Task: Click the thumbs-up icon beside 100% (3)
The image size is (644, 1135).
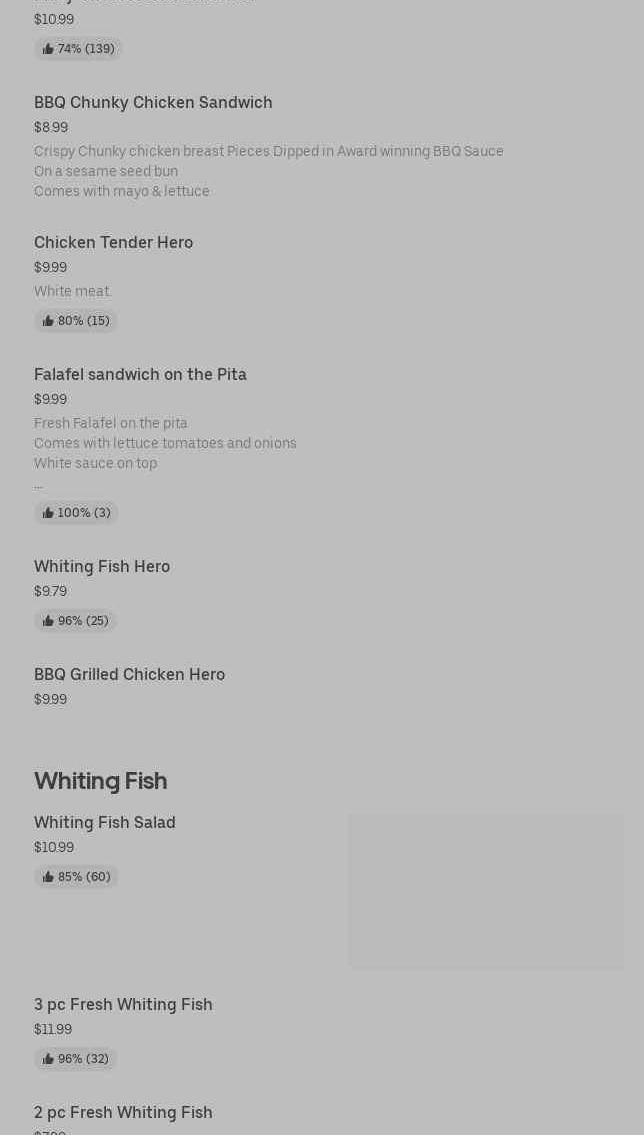Action: click(48, 513)
